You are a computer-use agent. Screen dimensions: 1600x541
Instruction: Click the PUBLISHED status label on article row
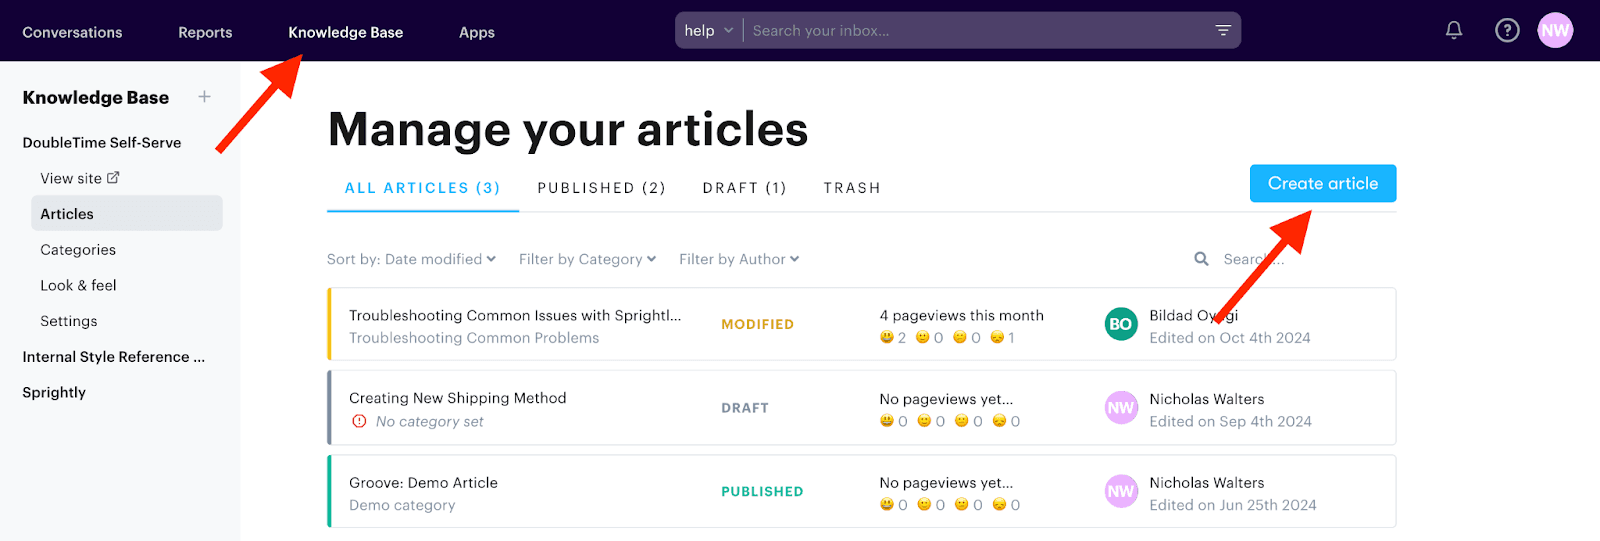click(762, 491)
